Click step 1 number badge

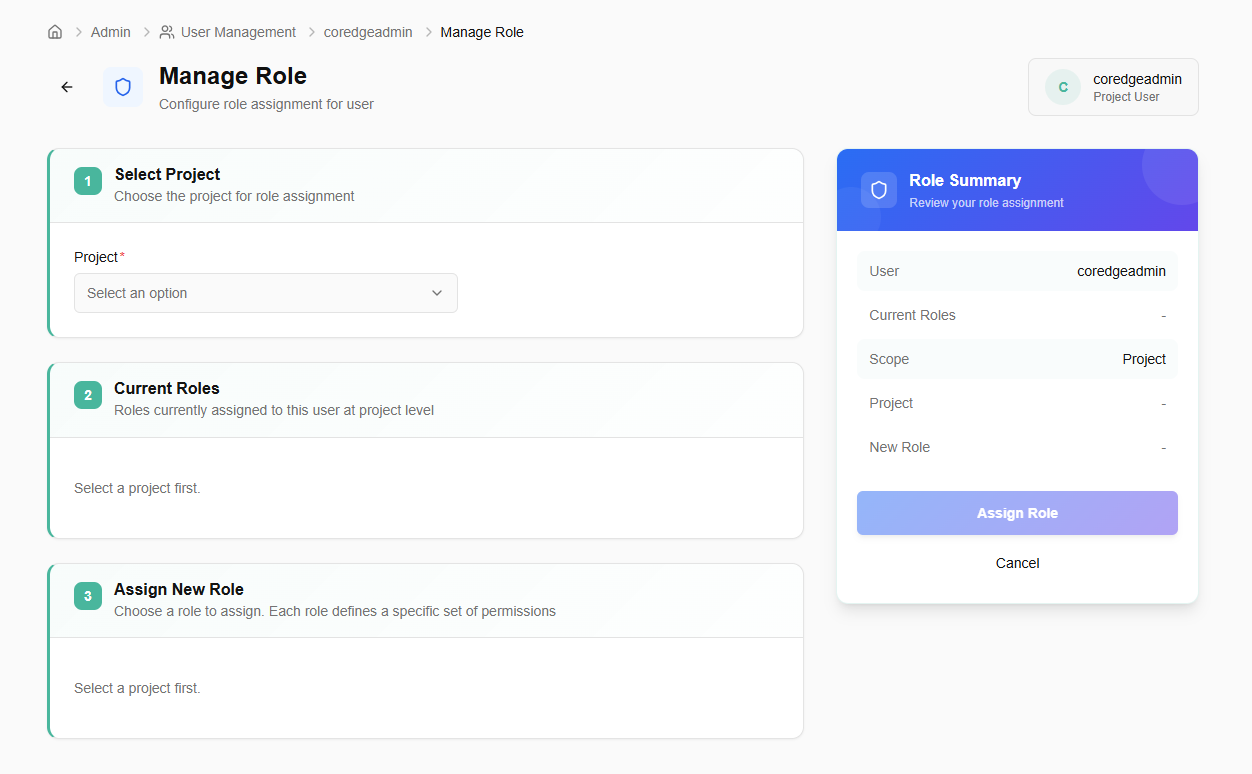(88, 181)
